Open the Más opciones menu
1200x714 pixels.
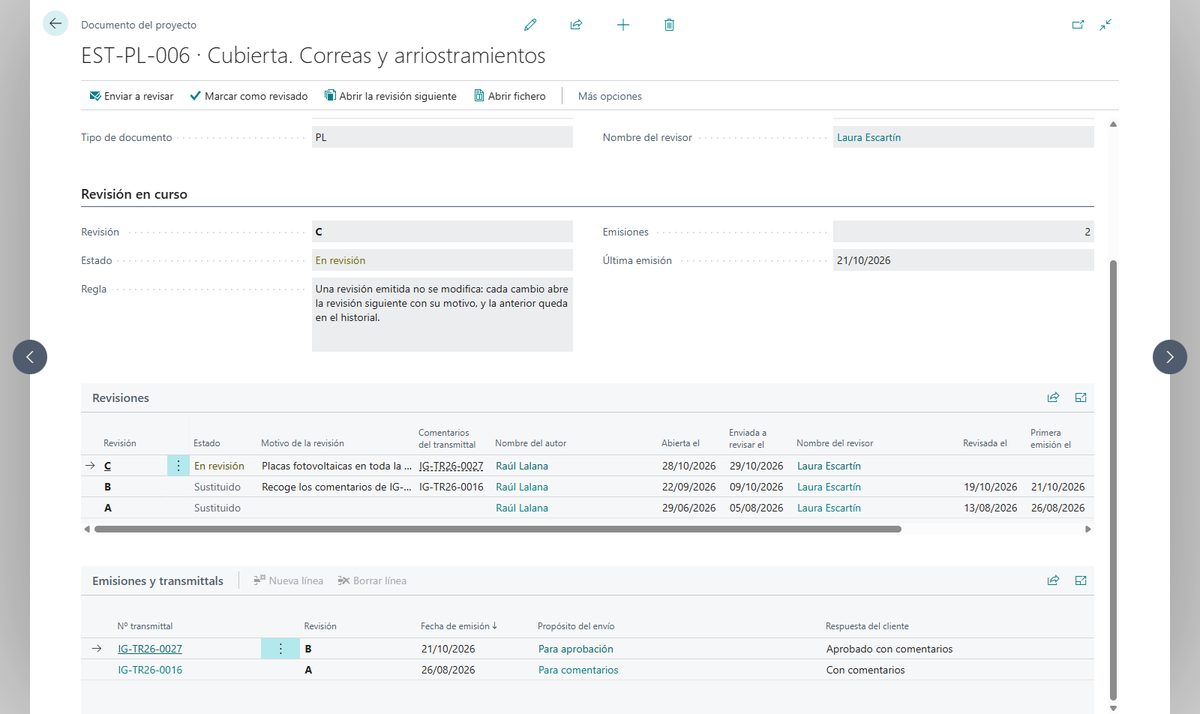coord(610,96)
